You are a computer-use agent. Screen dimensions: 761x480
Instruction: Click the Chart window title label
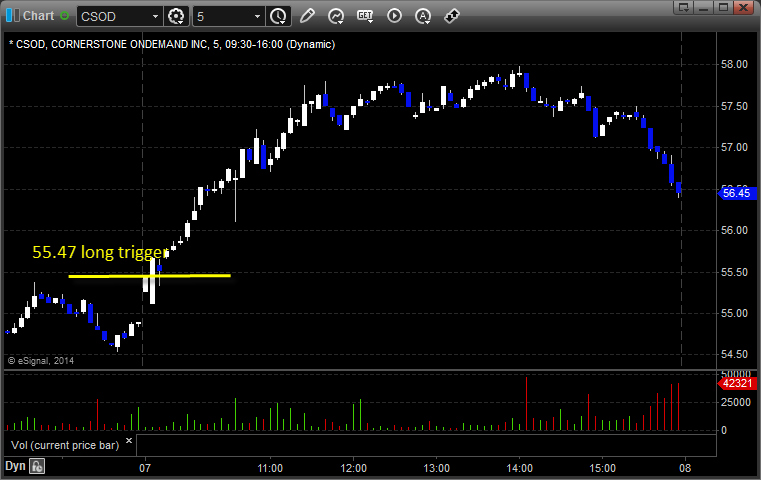coord(39,16)
